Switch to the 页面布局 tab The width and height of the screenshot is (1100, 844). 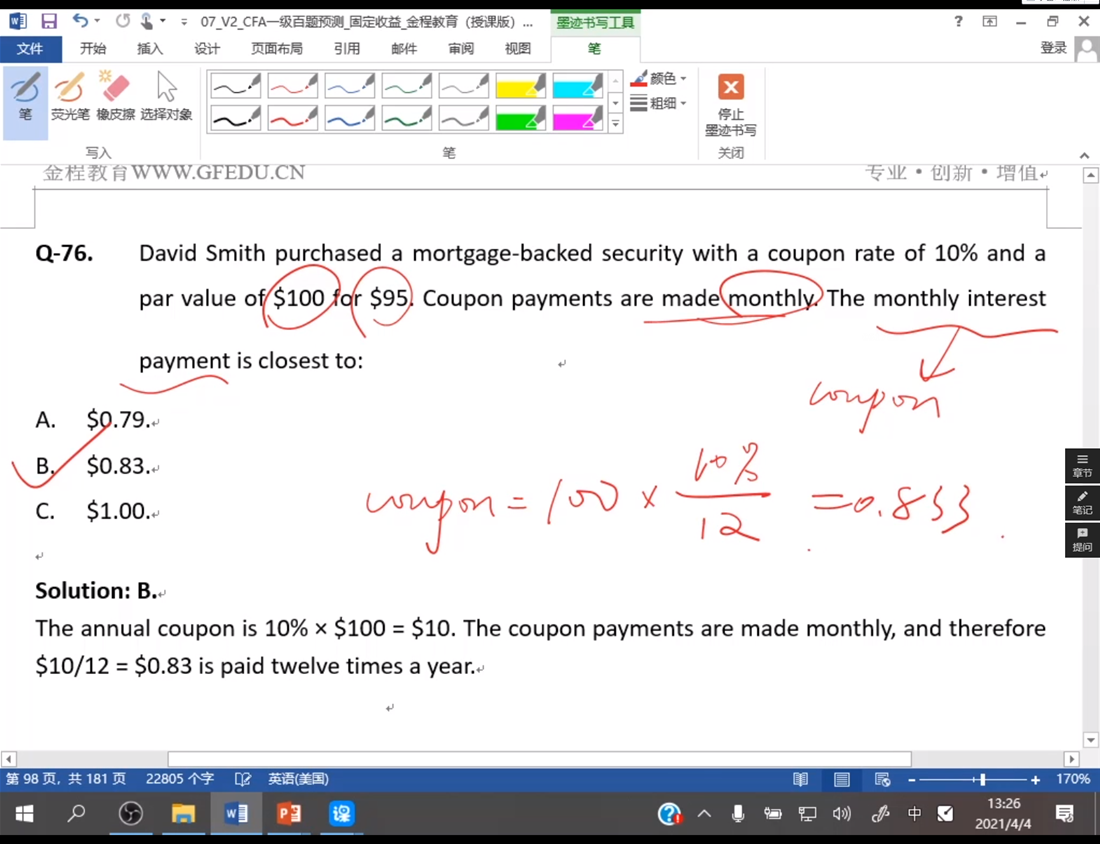click(x=277, y=48)
